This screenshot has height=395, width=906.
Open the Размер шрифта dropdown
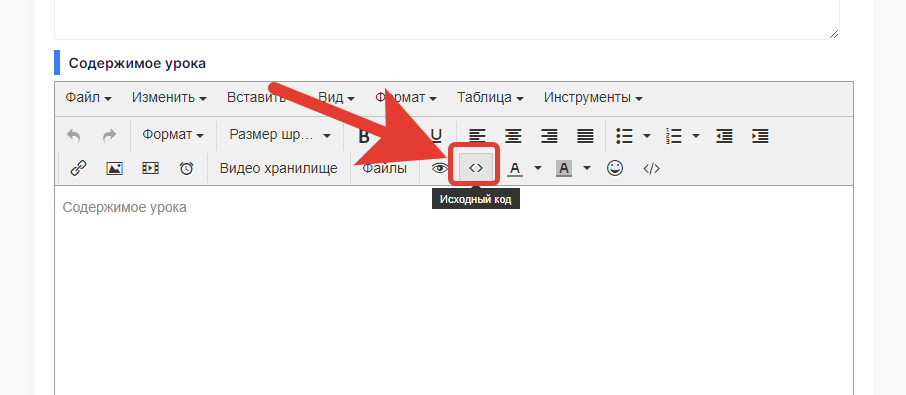(x=280, y=135)
